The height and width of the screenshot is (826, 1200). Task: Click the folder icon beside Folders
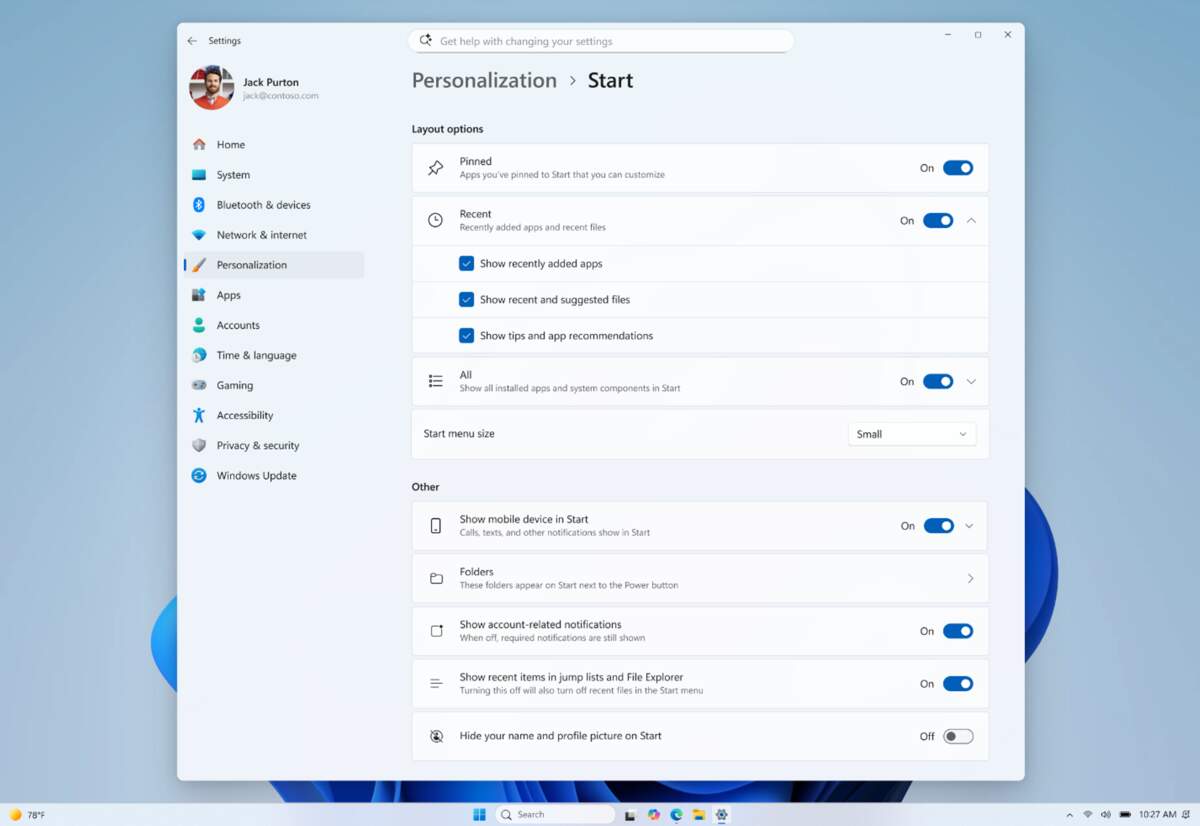click(x=436, y=578)
